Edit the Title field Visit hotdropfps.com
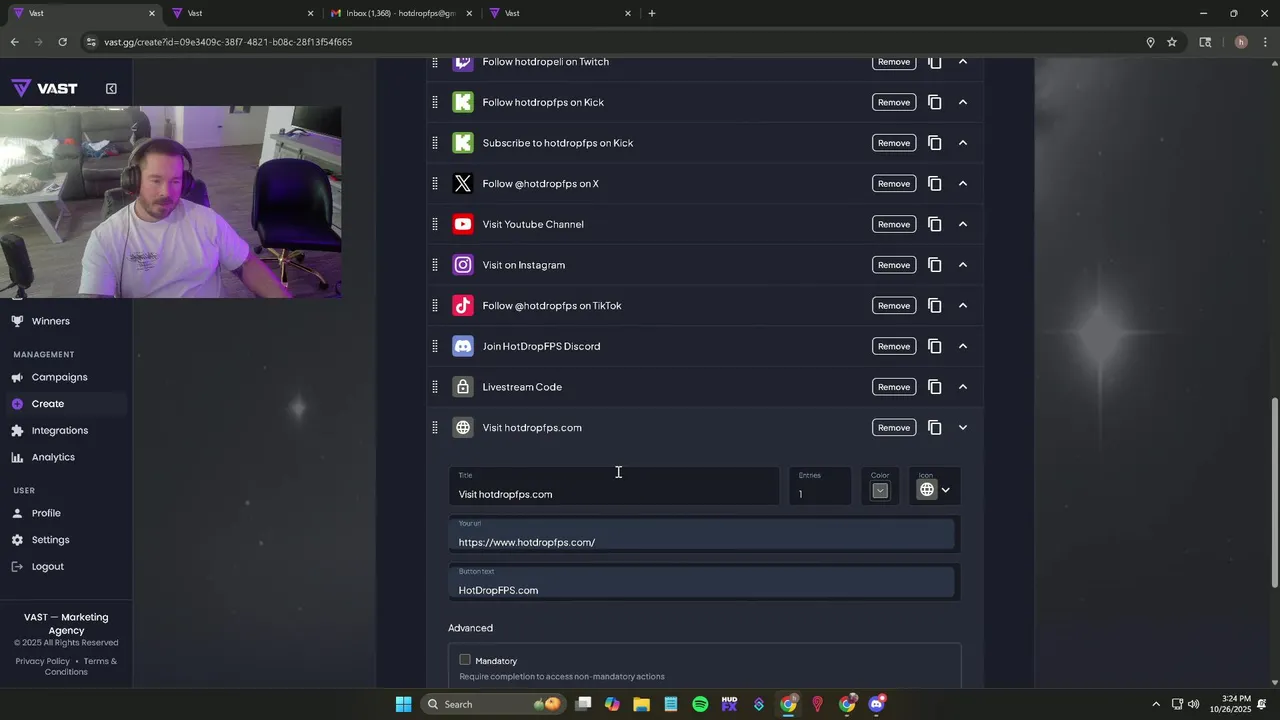Image resolution: width=1280 pixels, height=720 pixels. click(x=614, y=487)
